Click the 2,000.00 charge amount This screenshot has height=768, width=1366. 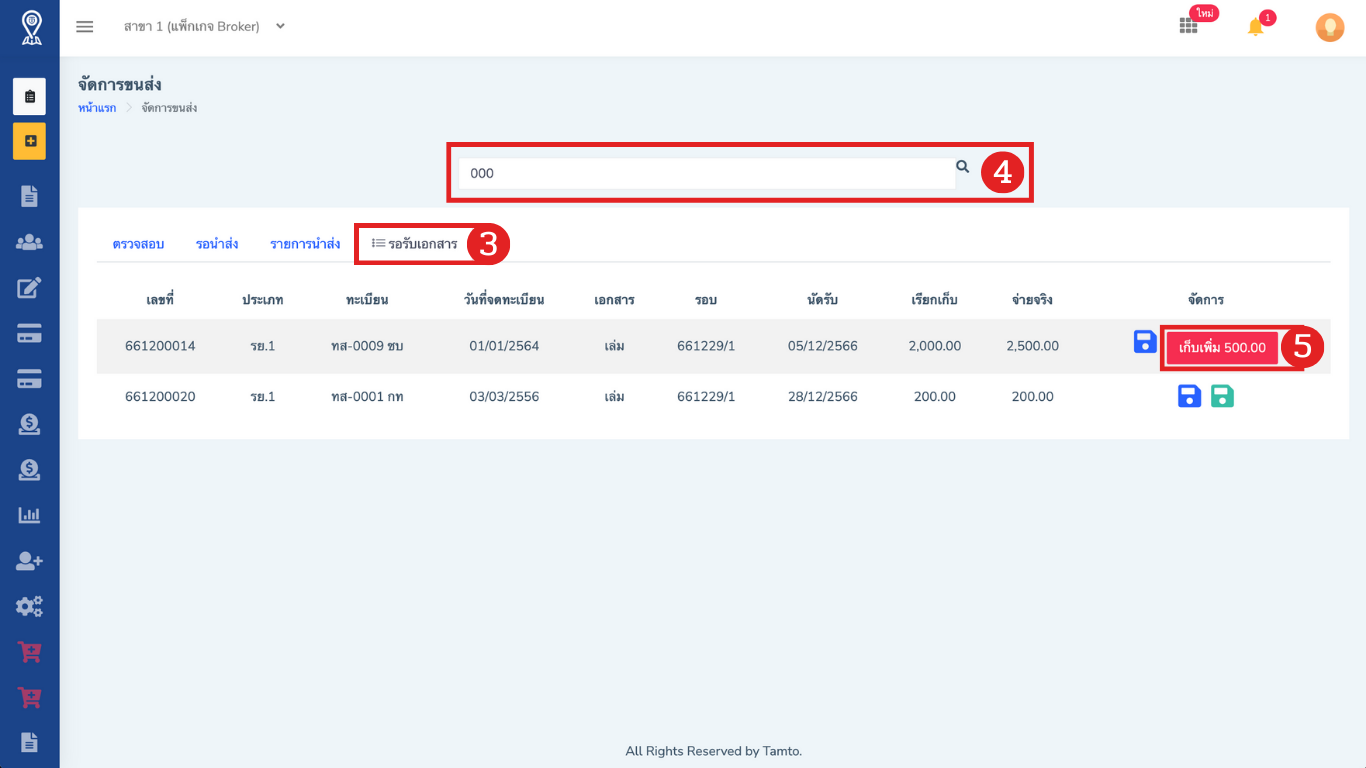point(935,346)
